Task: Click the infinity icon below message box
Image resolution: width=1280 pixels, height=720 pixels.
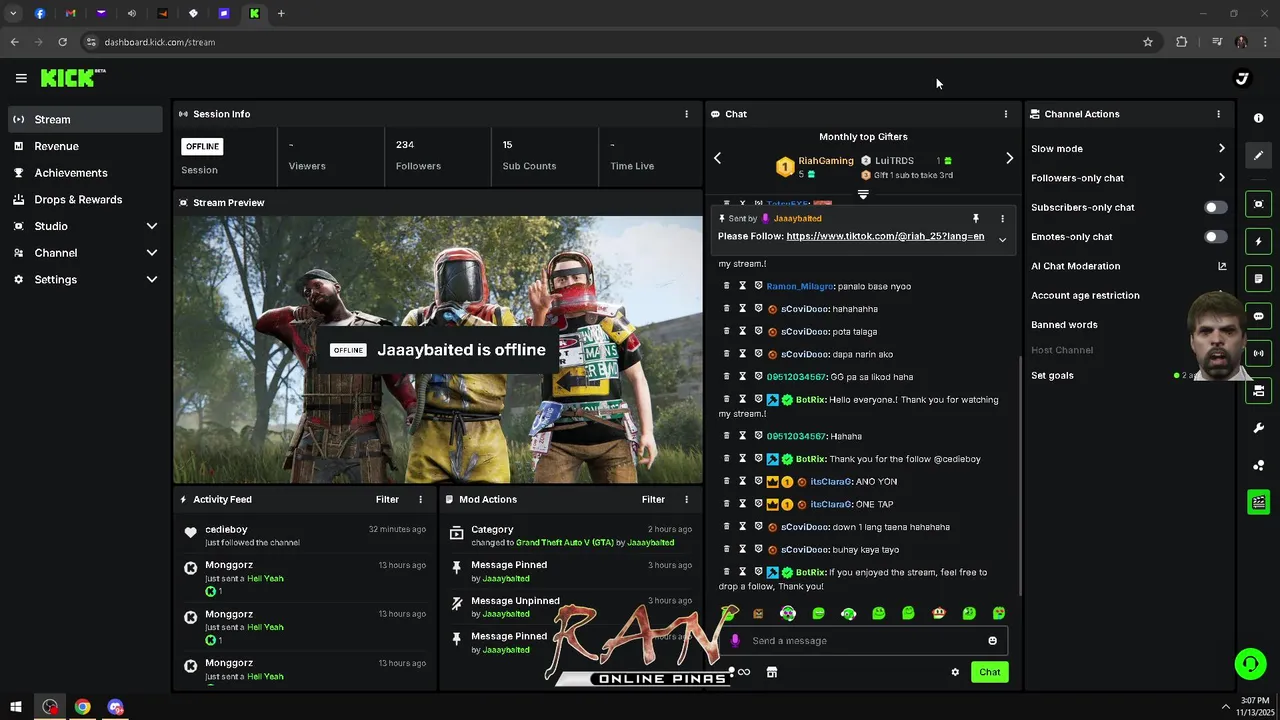Action: (743, 672)
